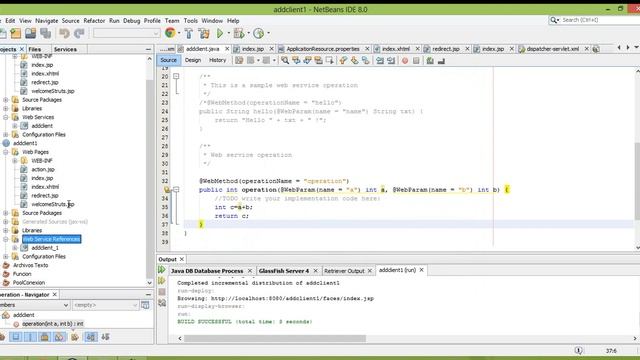Viewport: 640px width, 360px height.
Task: Toggle Sort by Source in Navigator
Action: [106, 337]
